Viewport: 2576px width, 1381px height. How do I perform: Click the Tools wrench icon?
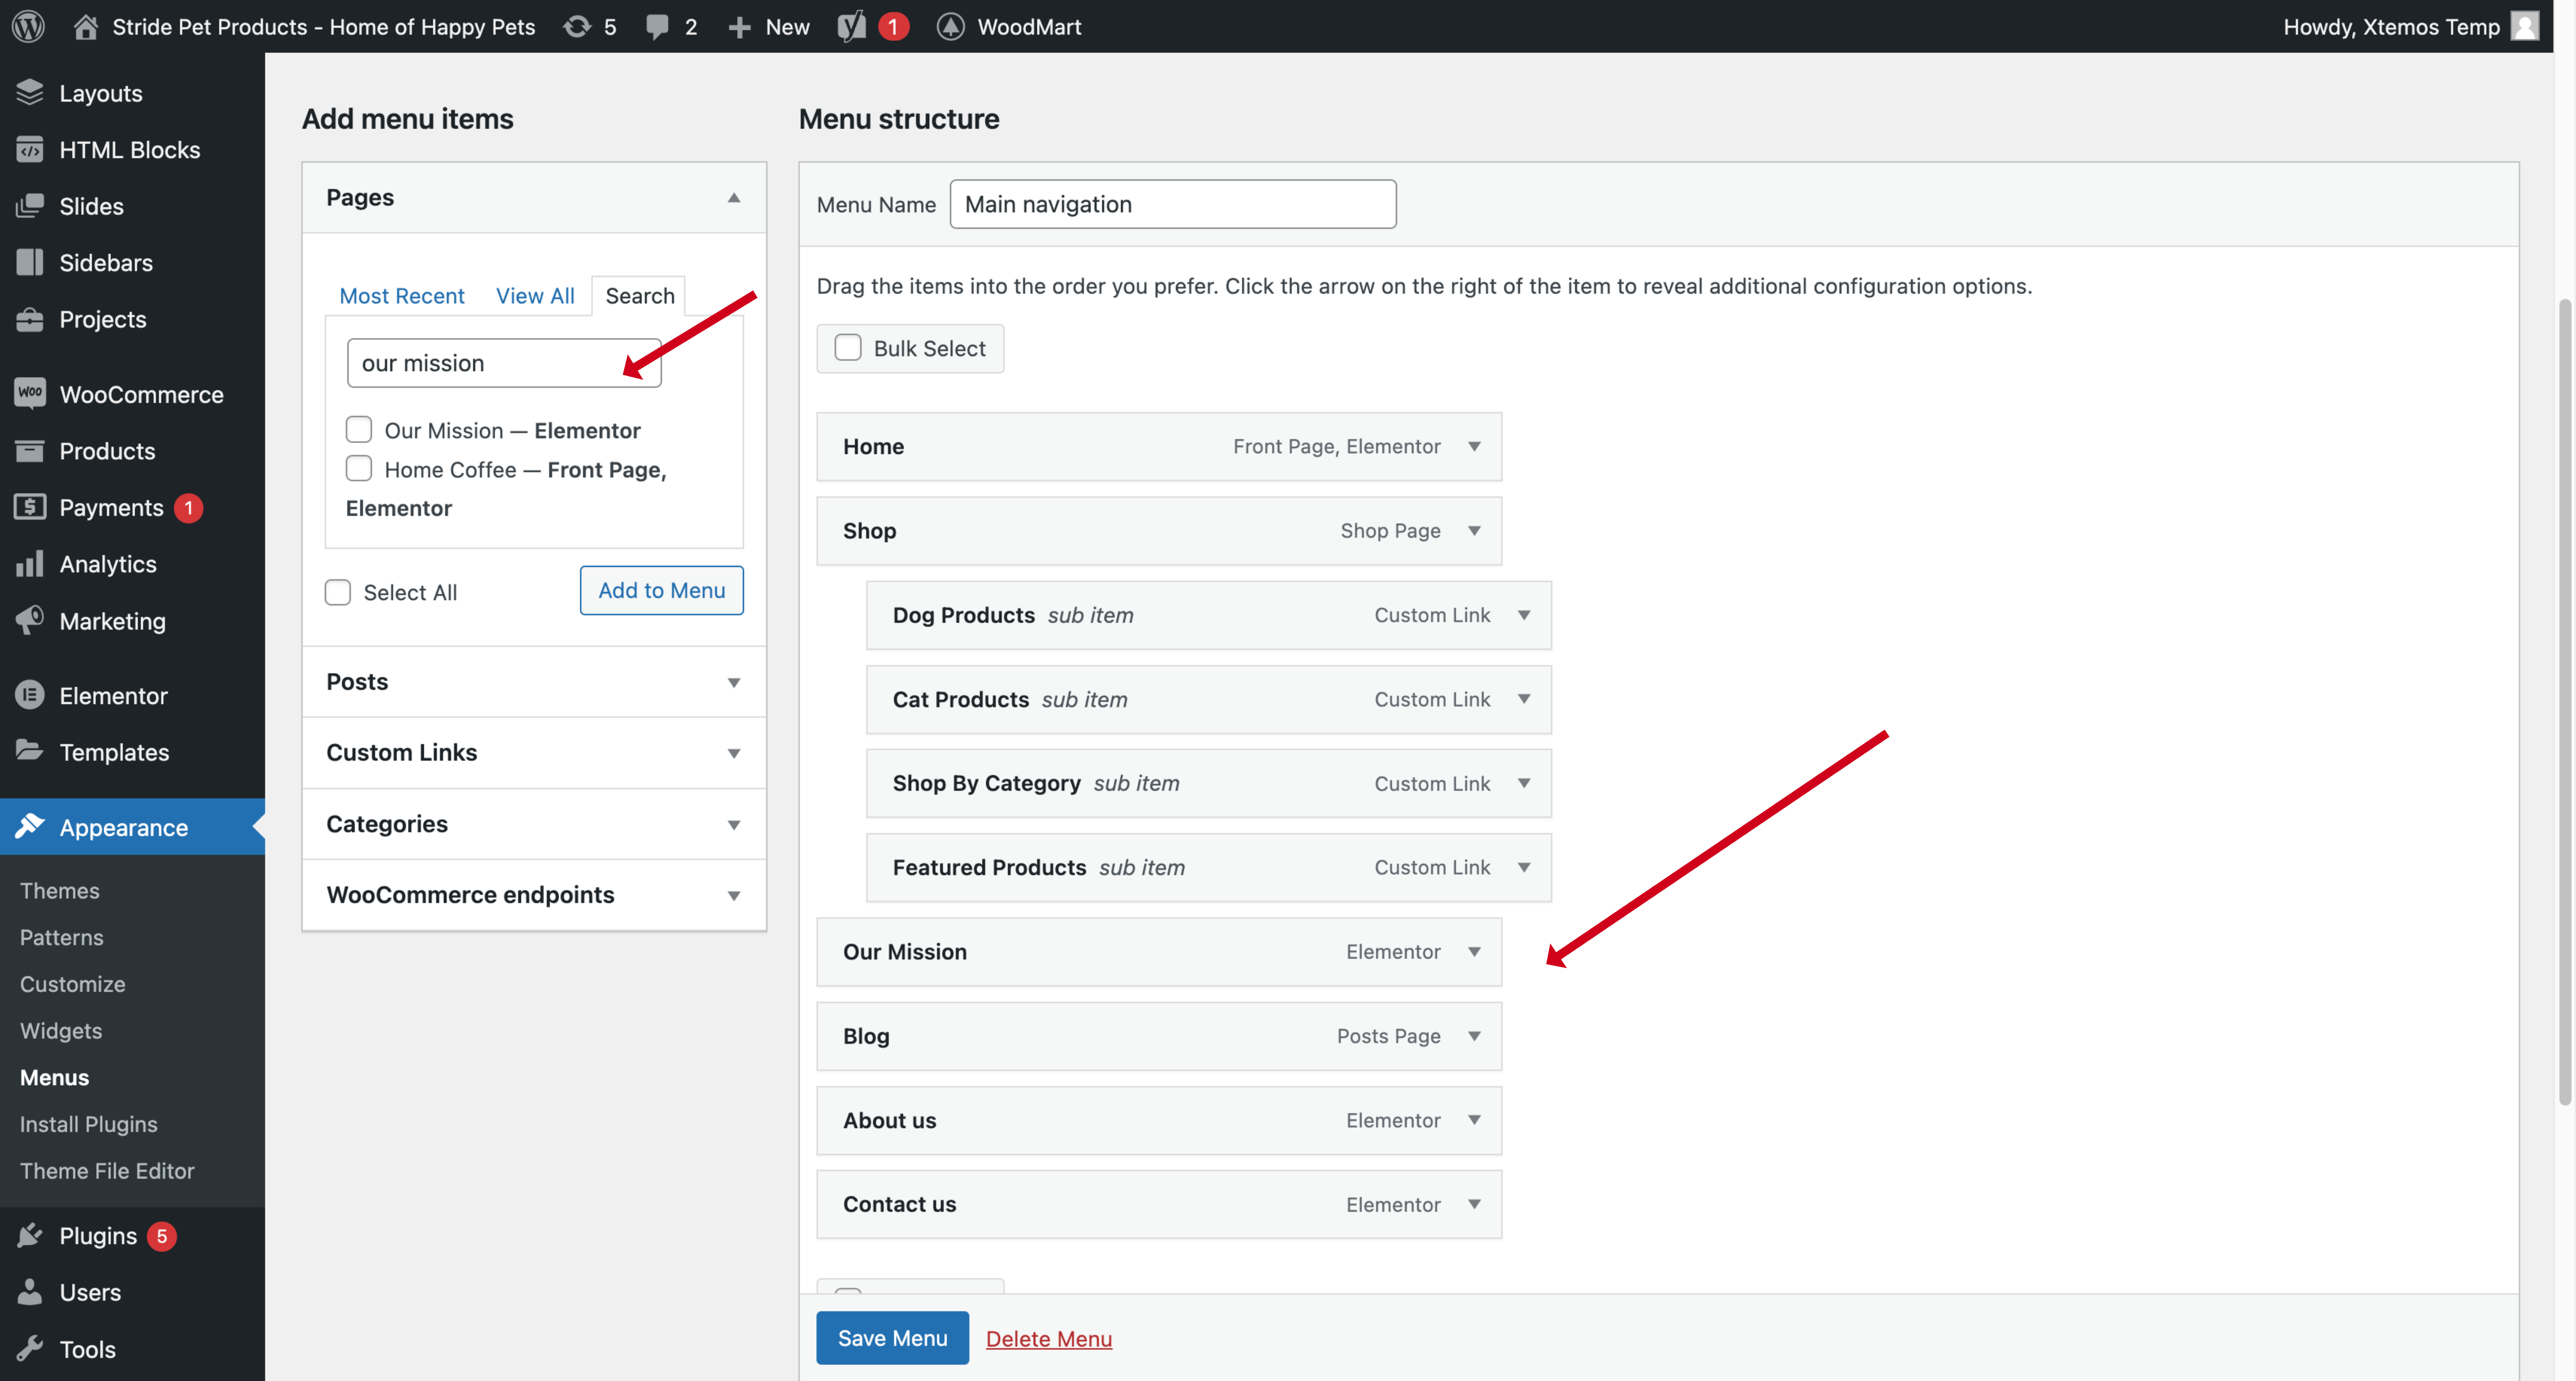click(x=30, y=1349)
